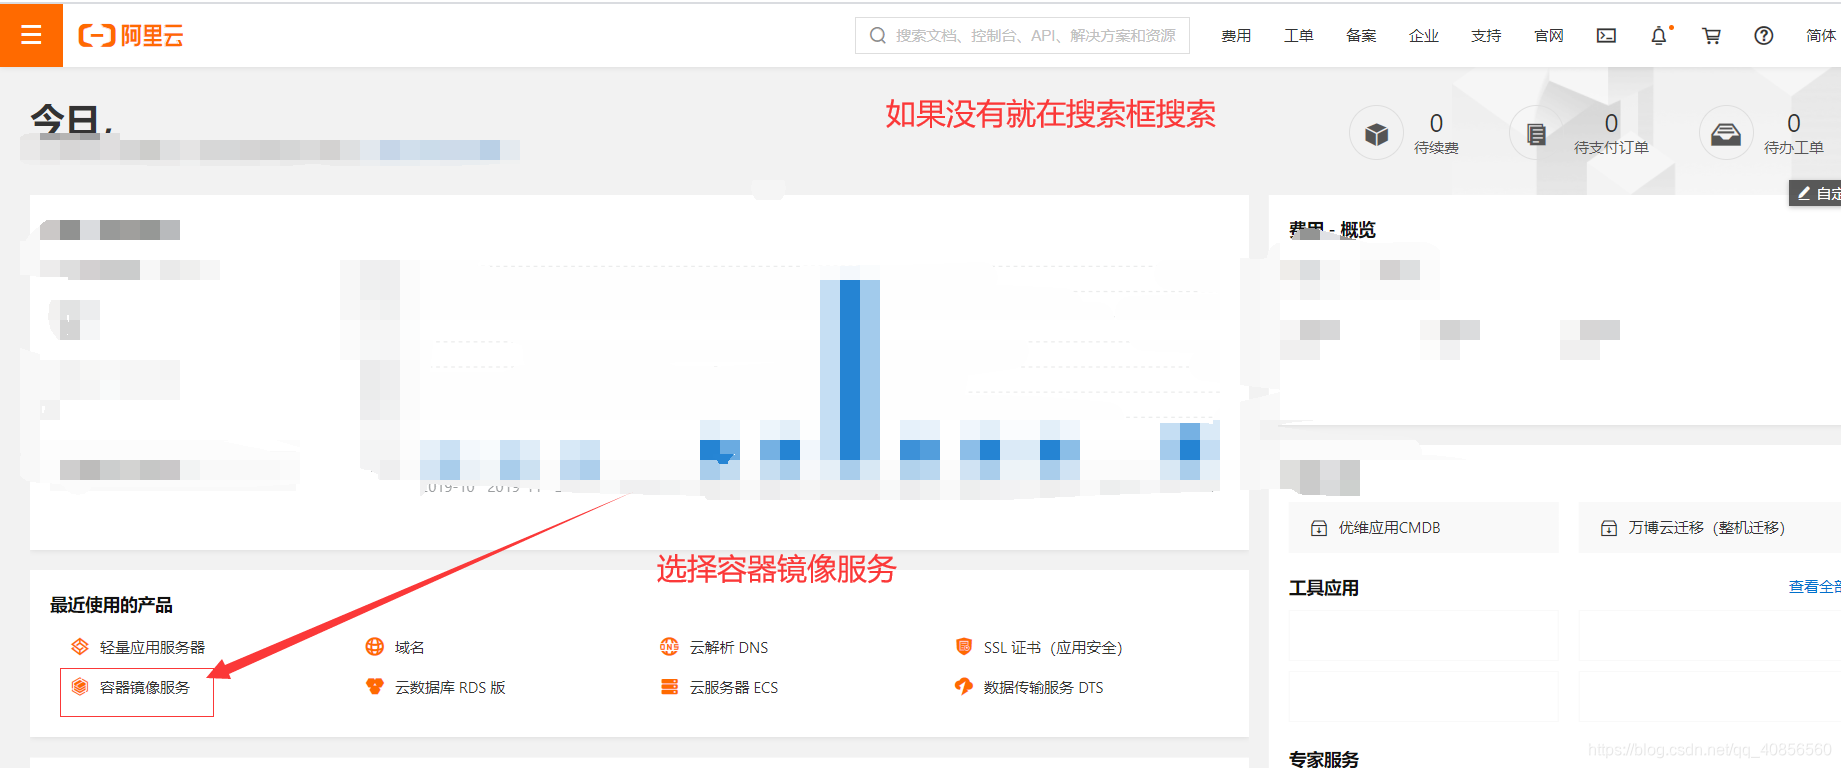Click 查看全部 in 工具应用
Screen dimensions: 1841x768
pos(1814,587)
